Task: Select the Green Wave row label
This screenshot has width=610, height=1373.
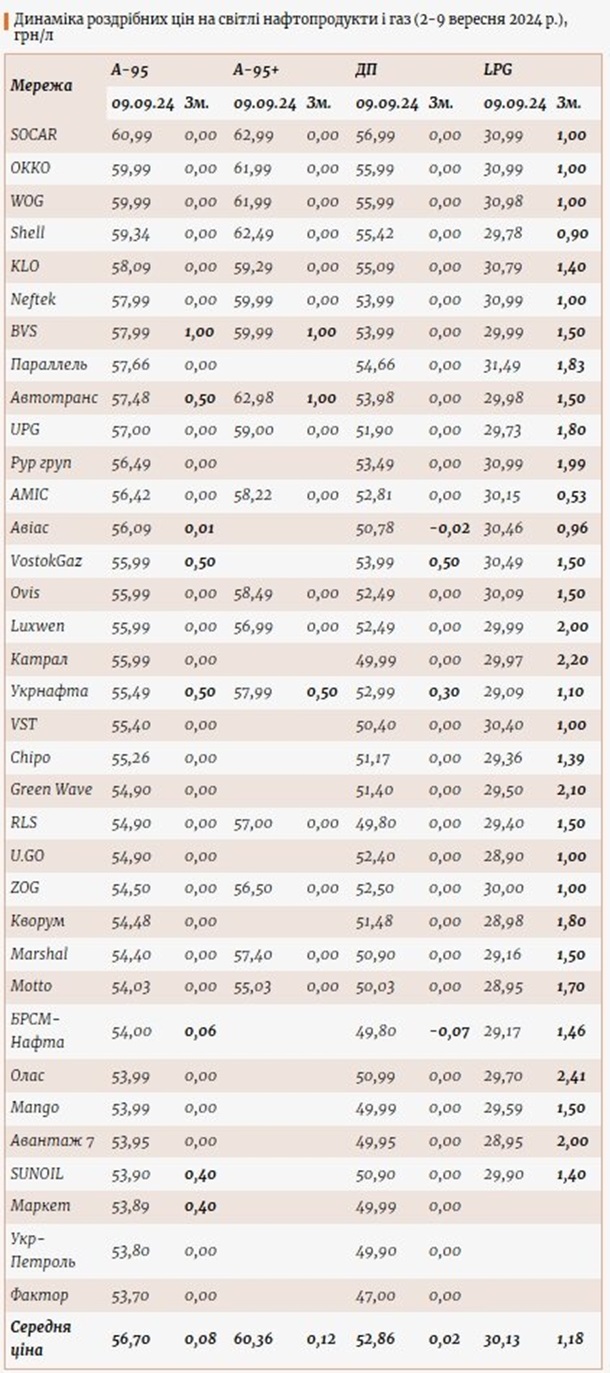Action: 51,789
